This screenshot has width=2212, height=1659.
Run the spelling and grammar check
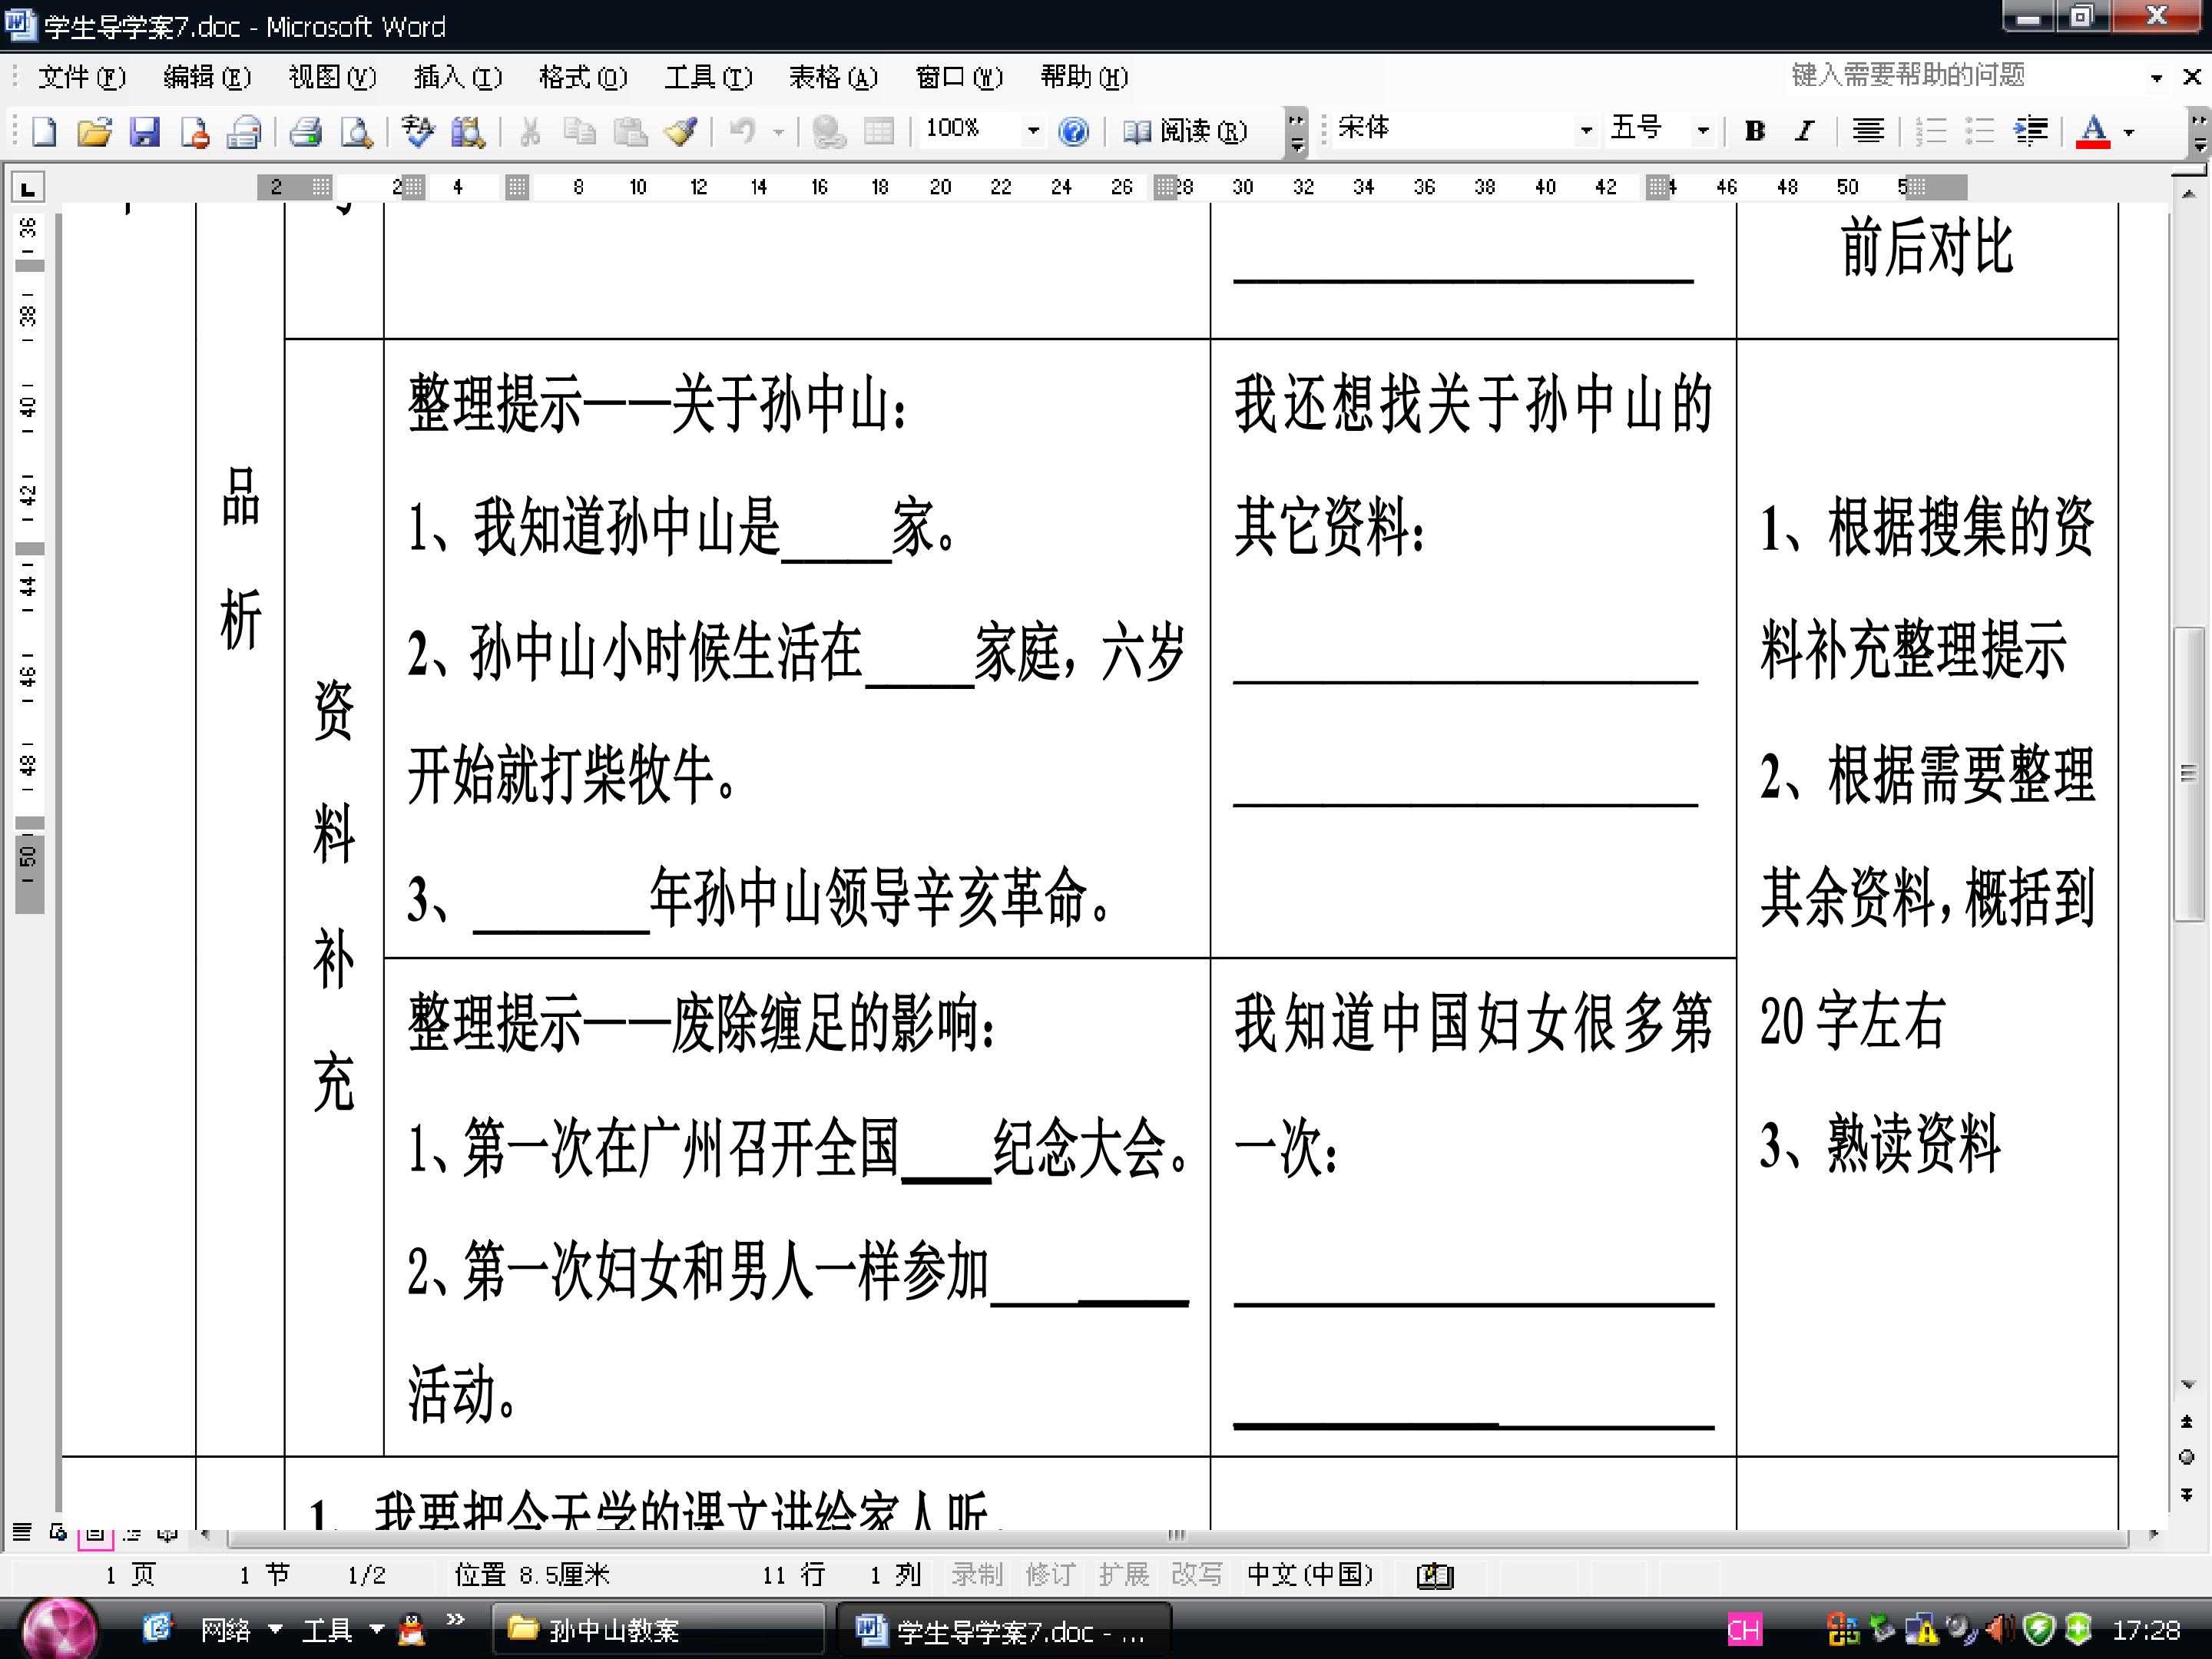coord(418,131)
